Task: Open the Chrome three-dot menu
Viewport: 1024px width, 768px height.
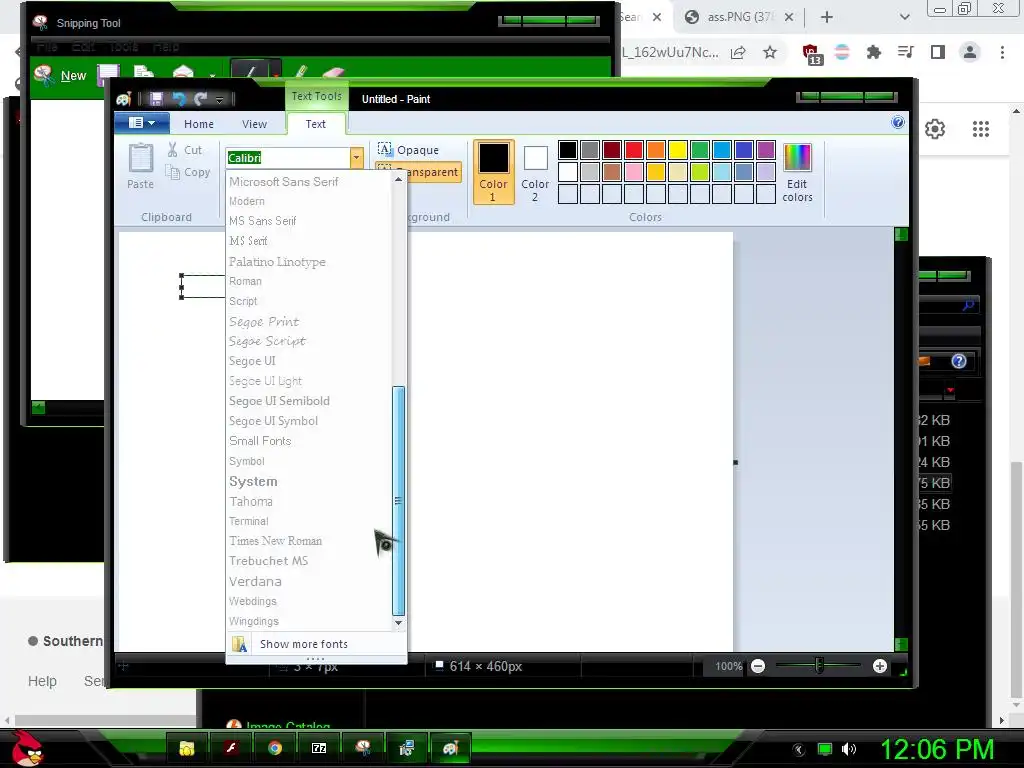Action: pyautogui.click(x=1002, y=52)
